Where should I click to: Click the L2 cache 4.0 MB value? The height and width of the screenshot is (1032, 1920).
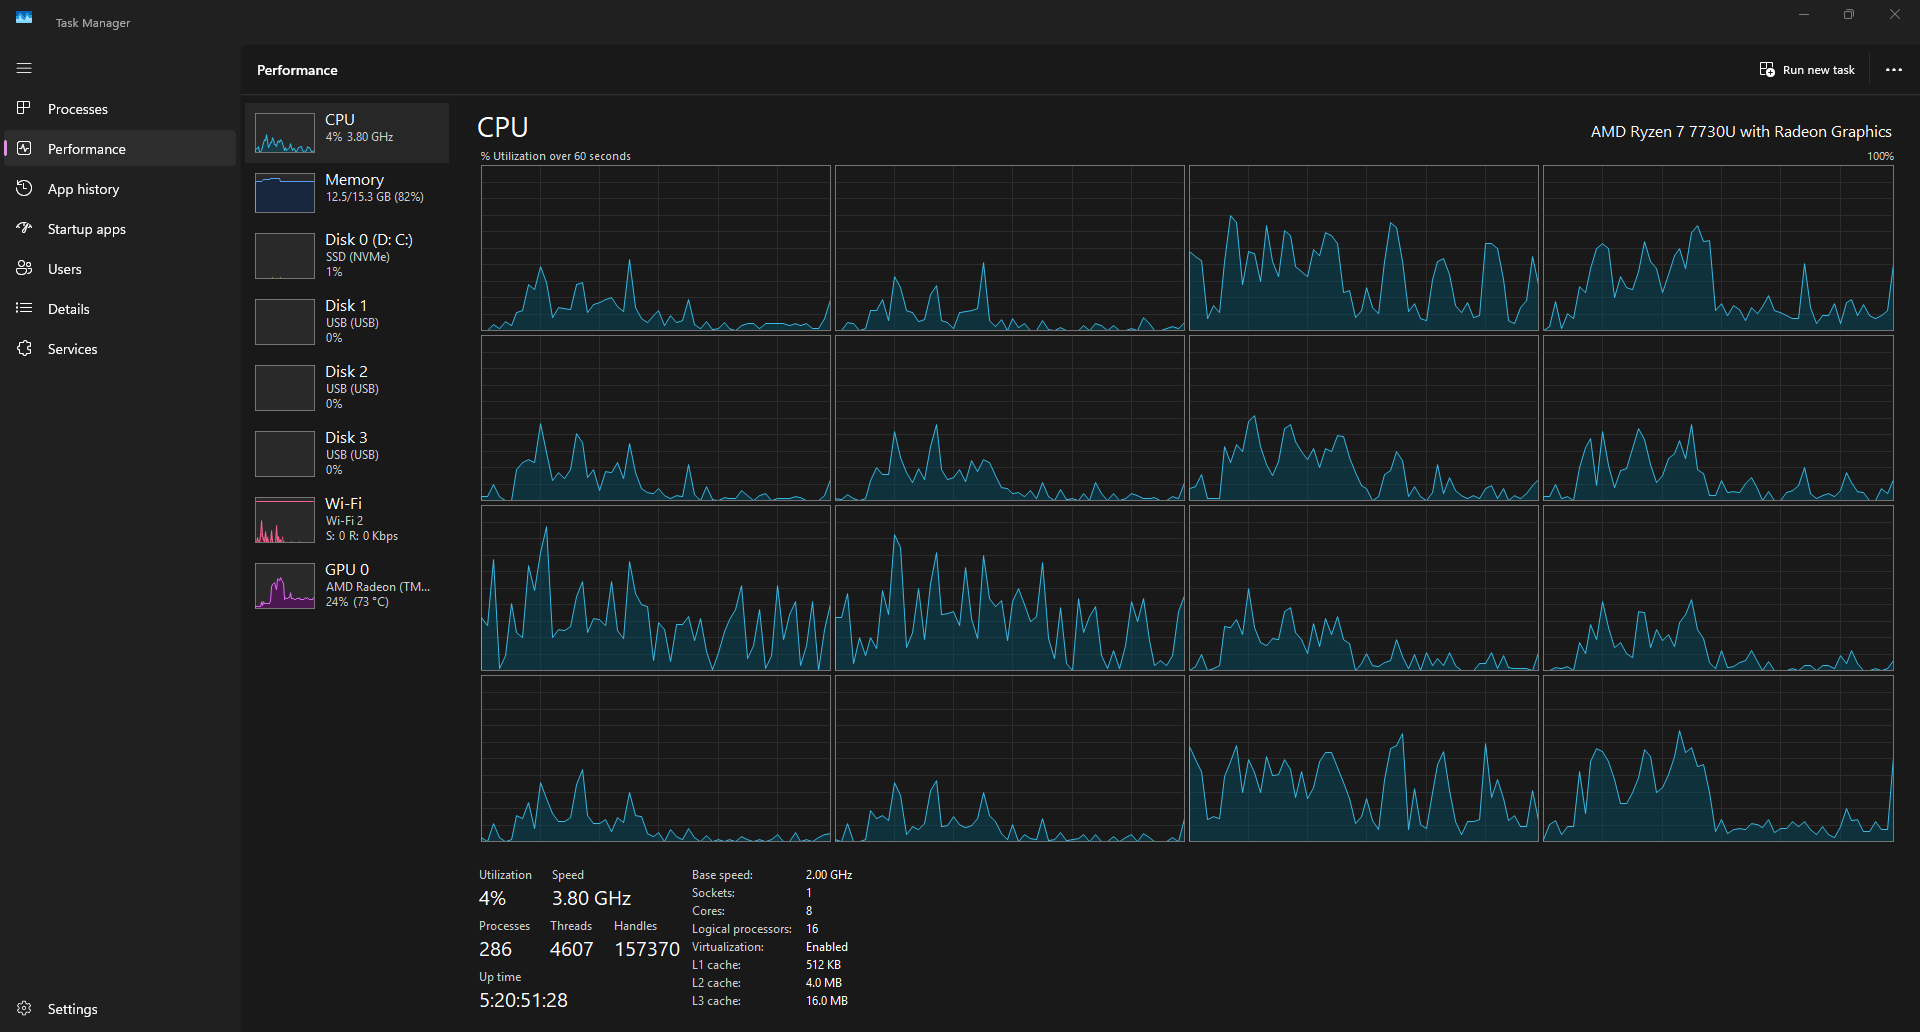tap(824, 983)
